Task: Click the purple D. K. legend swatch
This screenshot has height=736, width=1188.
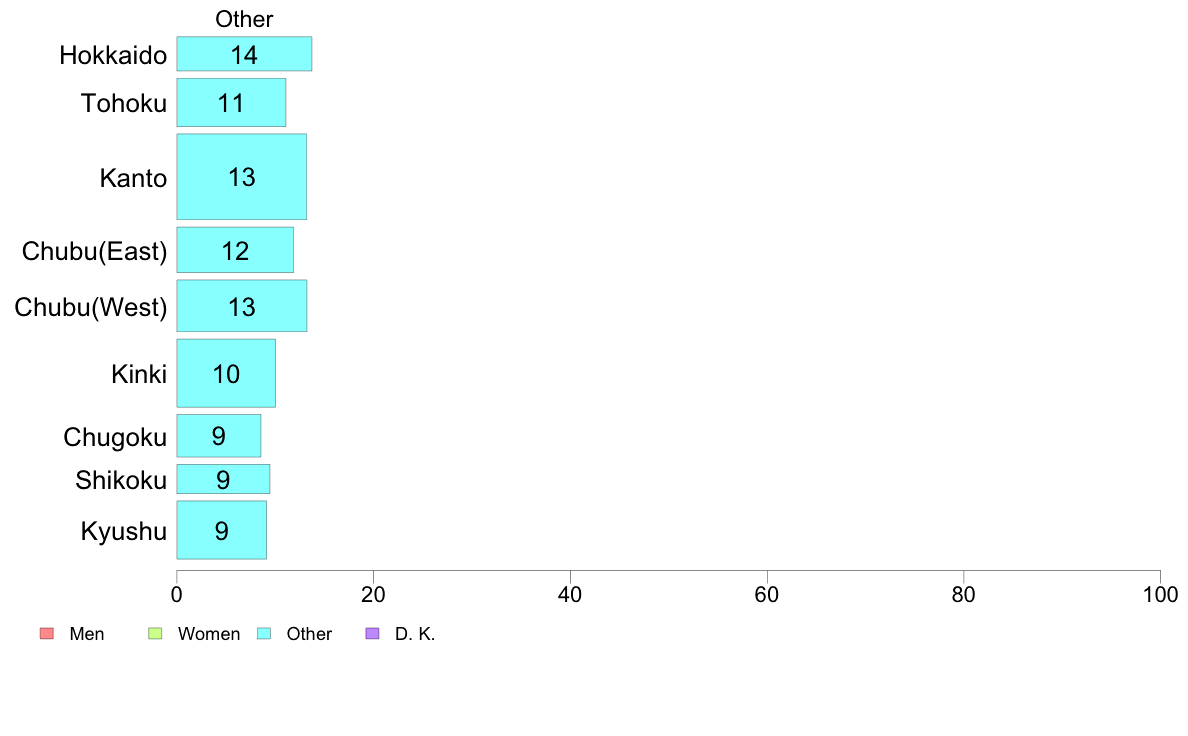Action: click(373, 633)
